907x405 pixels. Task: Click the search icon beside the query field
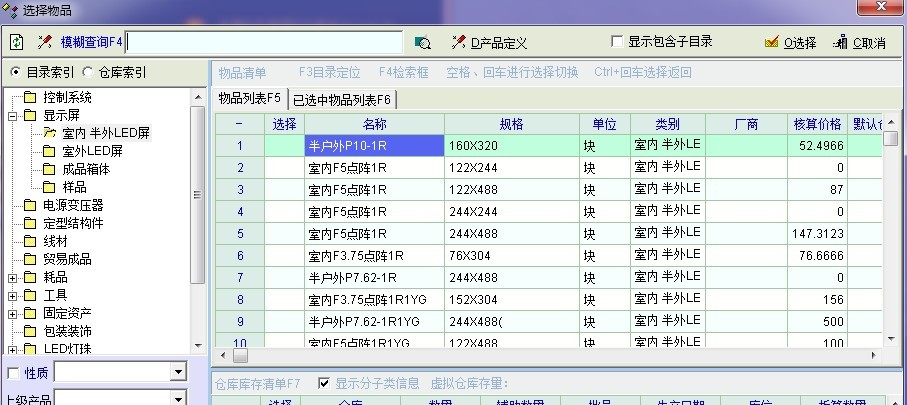pyautogui.click(x=422, y=43)
